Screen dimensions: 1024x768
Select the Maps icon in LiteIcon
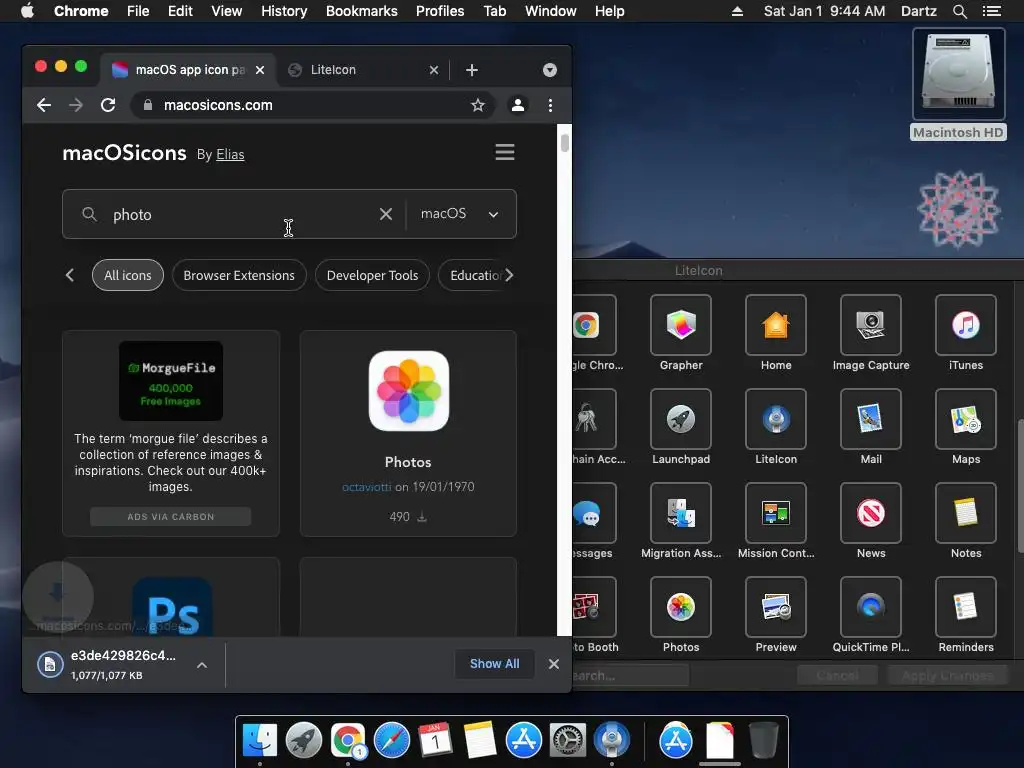[966, 419]
